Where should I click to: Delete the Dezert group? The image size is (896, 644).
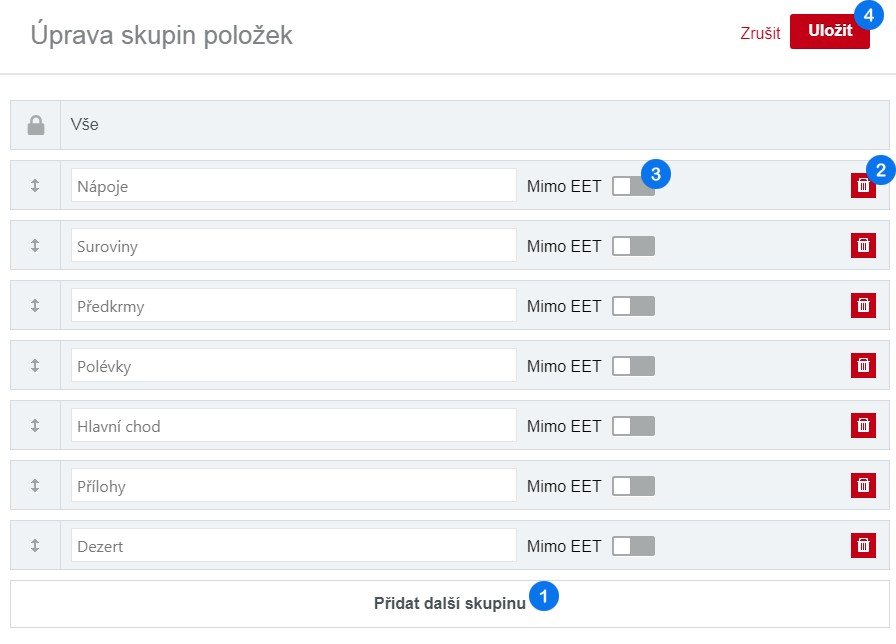[862, 546]
